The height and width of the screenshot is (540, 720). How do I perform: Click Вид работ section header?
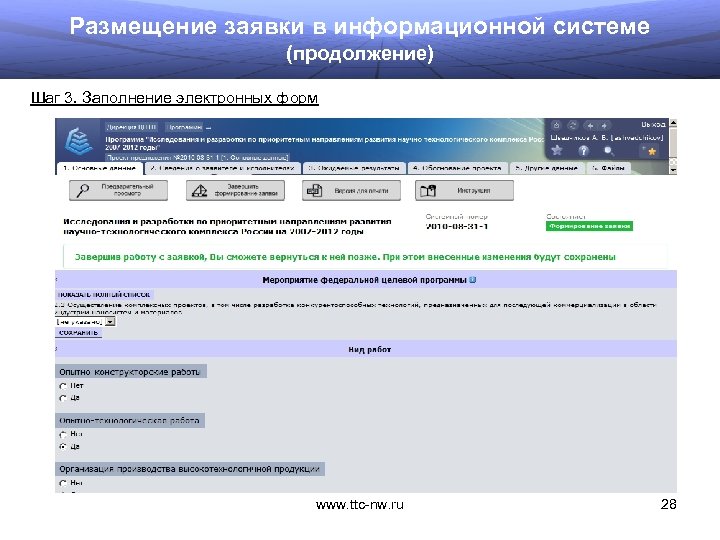click(x=366, y=349)
